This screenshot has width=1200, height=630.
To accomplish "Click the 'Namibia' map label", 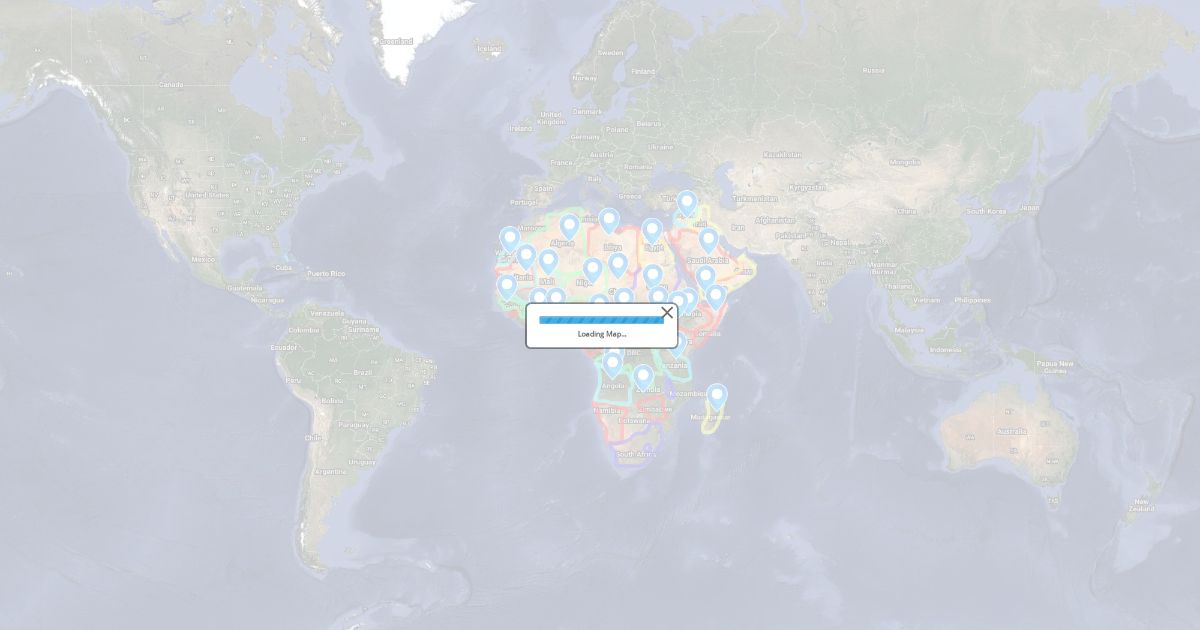I will tap(607, 410).
